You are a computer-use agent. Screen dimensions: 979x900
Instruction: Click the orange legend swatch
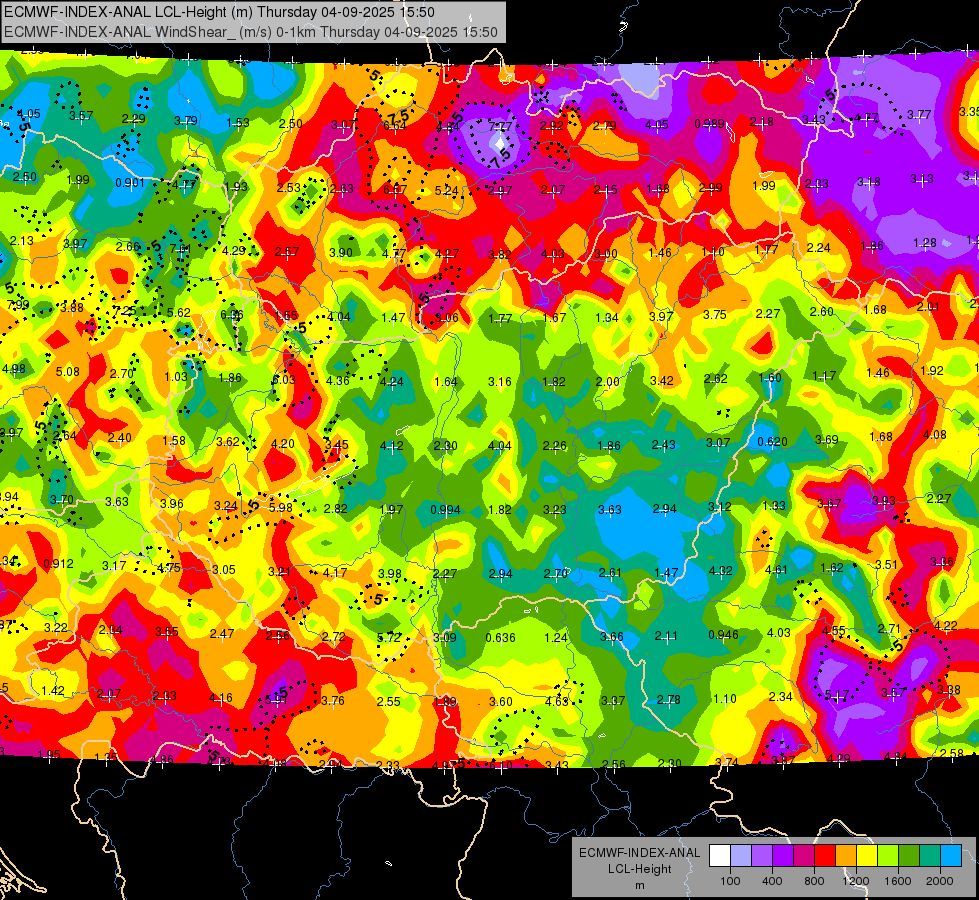(845, 856)
